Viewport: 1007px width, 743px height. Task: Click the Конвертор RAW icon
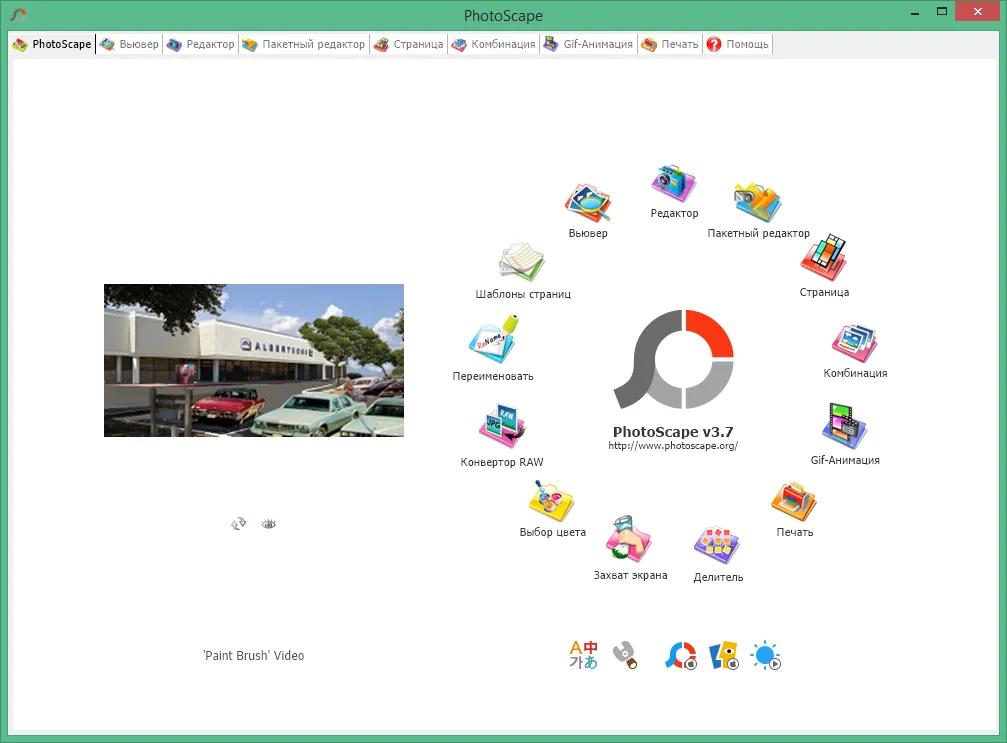(x=502, y=429)
